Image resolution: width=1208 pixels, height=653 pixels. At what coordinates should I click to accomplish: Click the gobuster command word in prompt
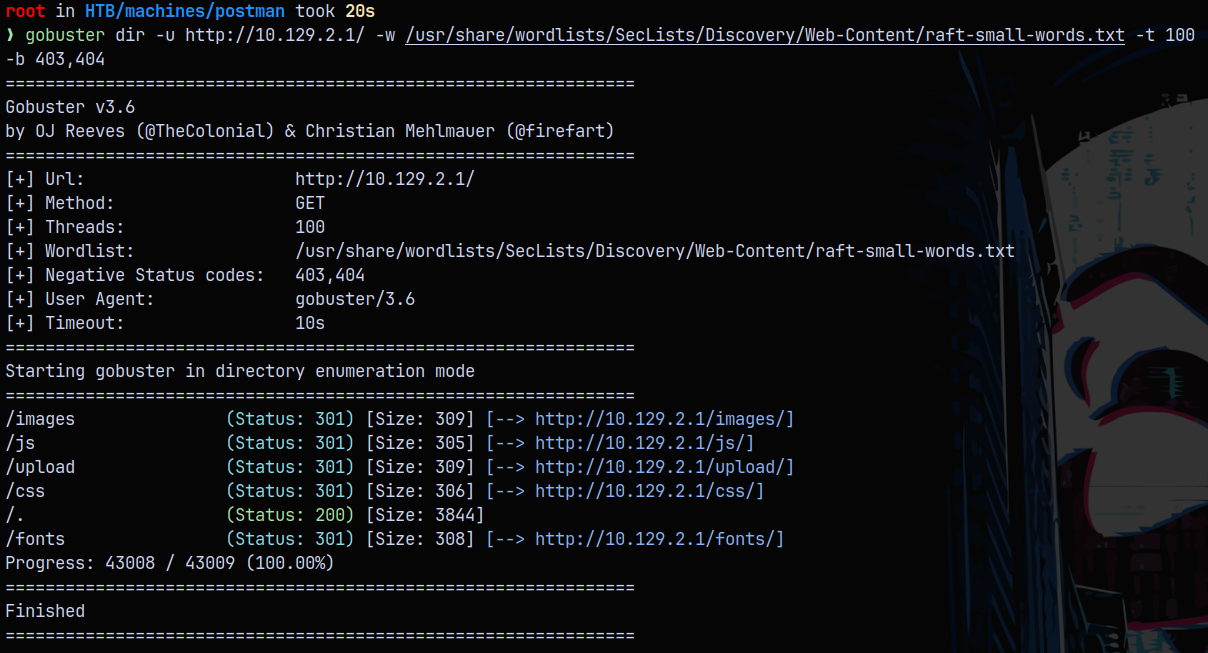[65, 35]
